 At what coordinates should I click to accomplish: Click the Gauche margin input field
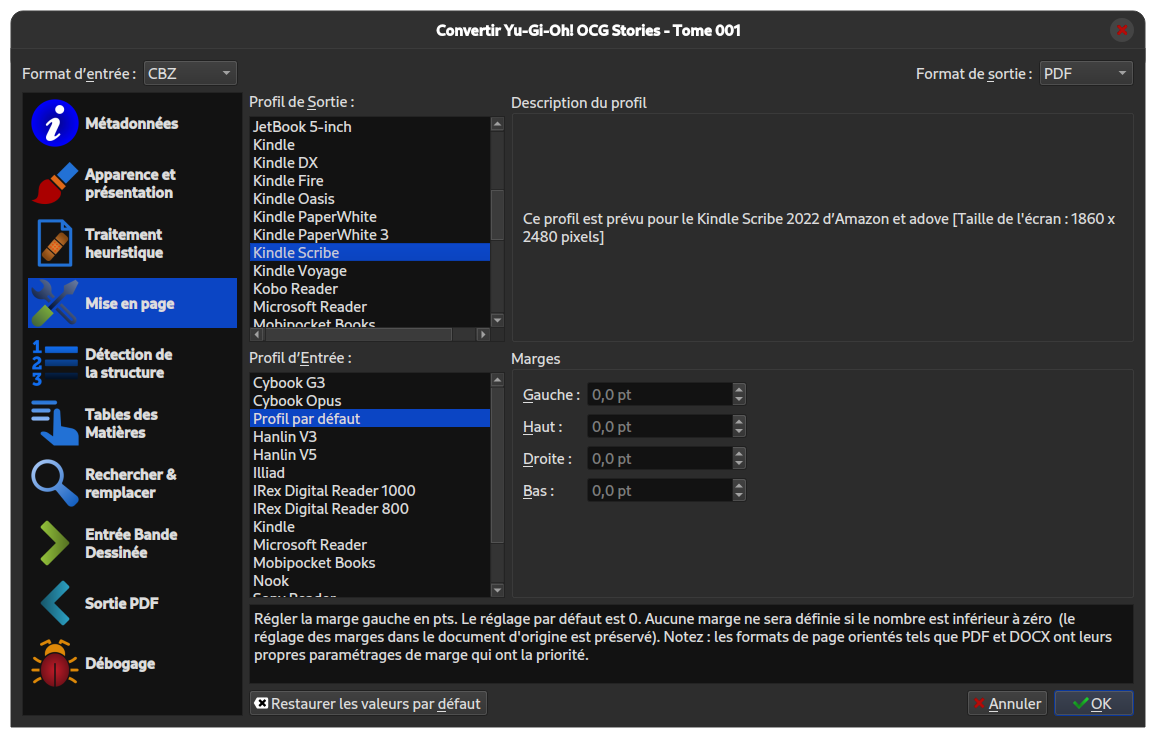pos(660,394)
